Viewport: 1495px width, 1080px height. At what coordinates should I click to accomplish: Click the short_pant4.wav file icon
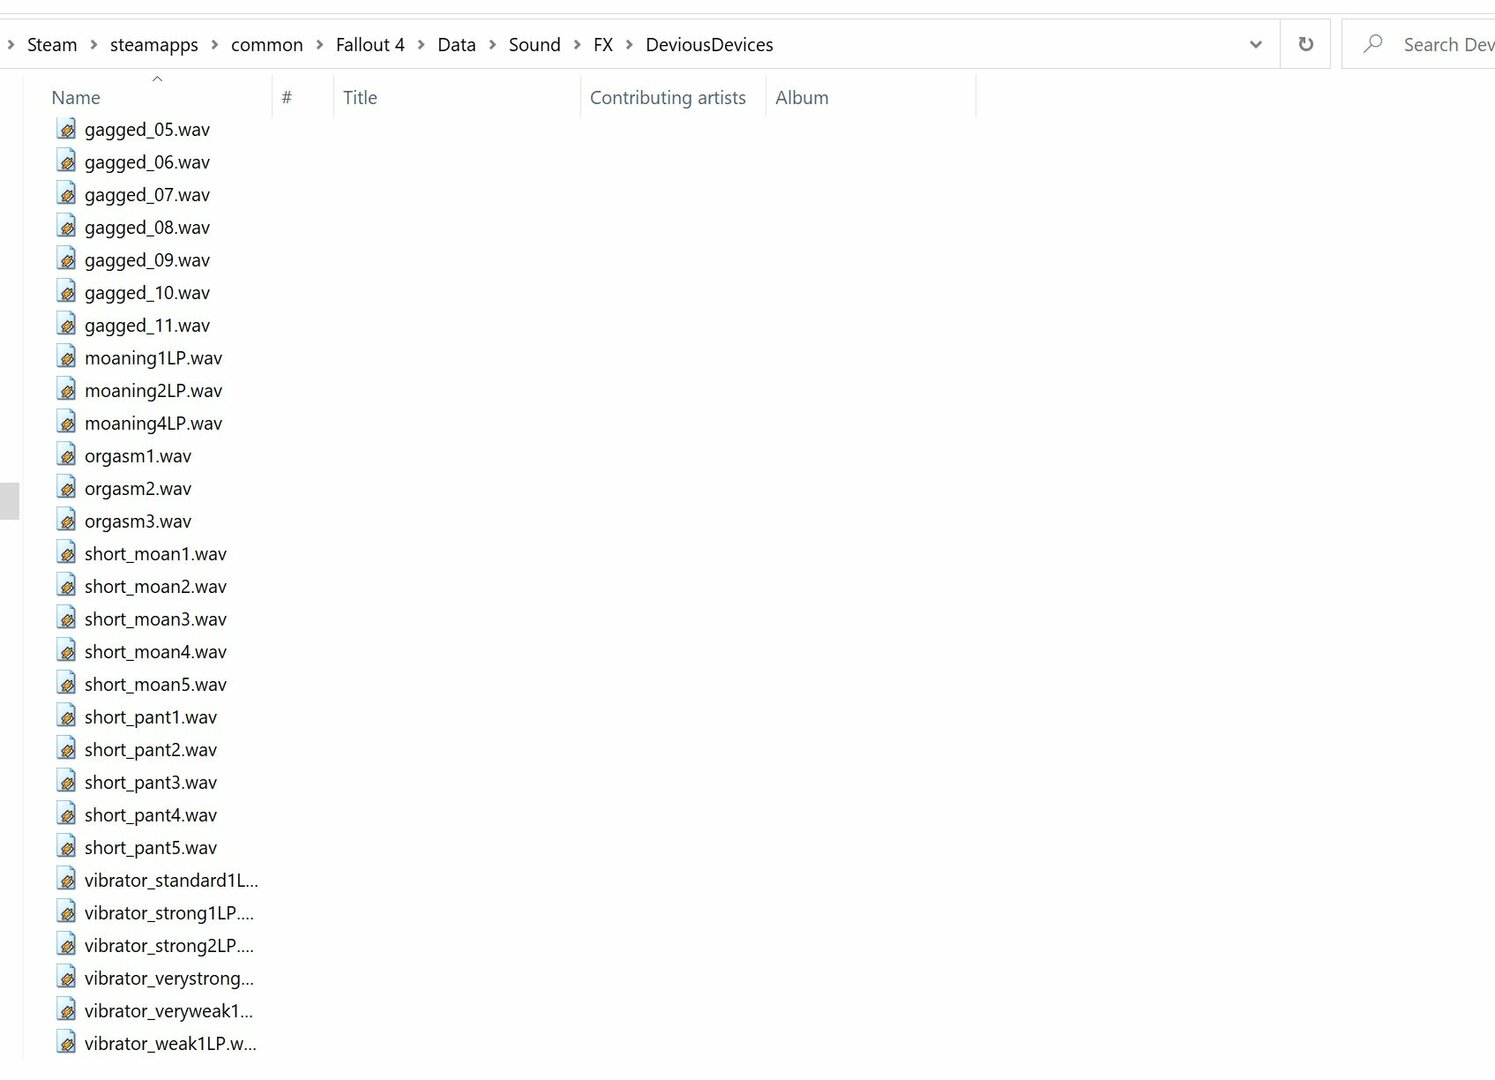click(x=66, y=815)
